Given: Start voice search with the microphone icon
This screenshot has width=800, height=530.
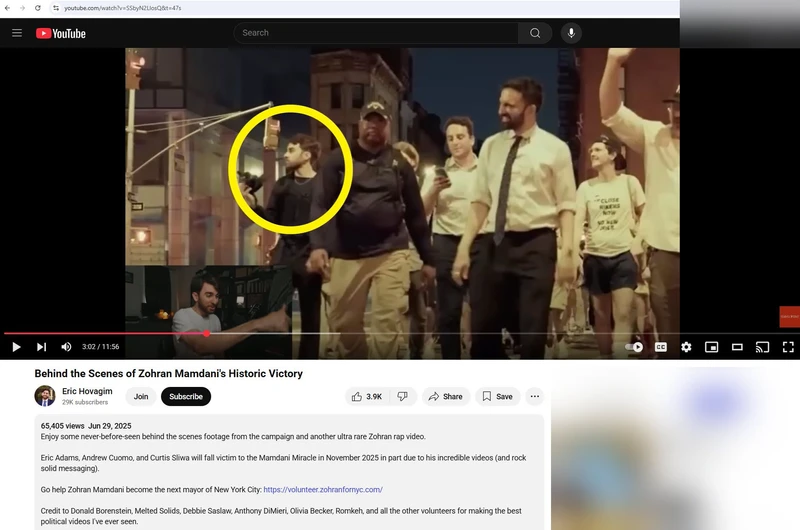Looking at the screenshot, I should (572, 33).
